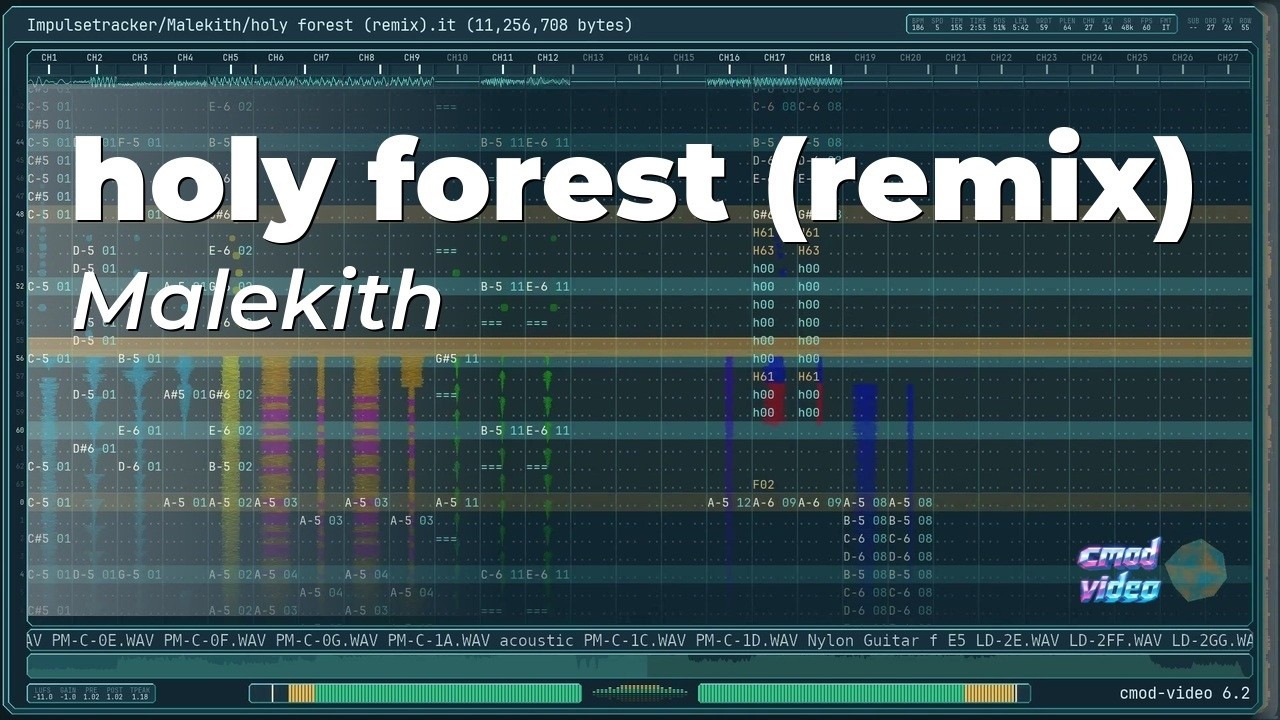Click the D#6 01 note in CH2
This screenshot has height=720, width=1280.
click(x=94, y=448)
